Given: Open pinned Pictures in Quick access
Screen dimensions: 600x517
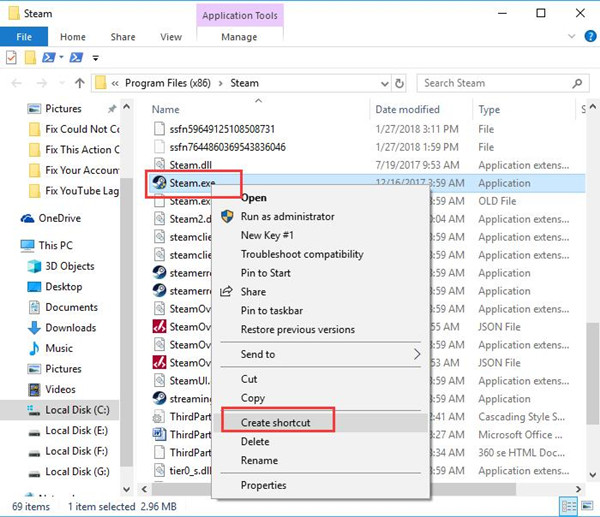Looking at the screenshot, I should (x=63, y=109).
